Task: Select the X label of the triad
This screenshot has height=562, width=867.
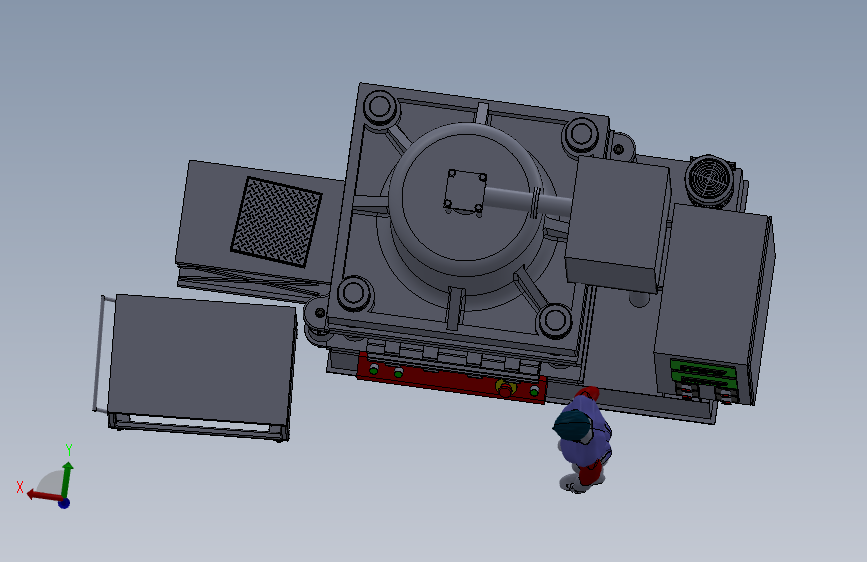Action: 20,487
